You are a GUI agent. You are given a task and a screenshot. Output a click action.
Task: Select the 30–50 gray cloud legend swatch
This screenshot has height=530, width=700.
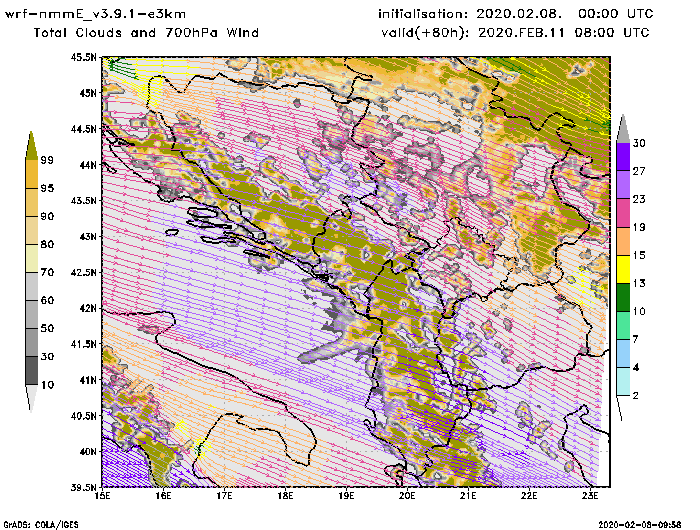pos(32,342)
